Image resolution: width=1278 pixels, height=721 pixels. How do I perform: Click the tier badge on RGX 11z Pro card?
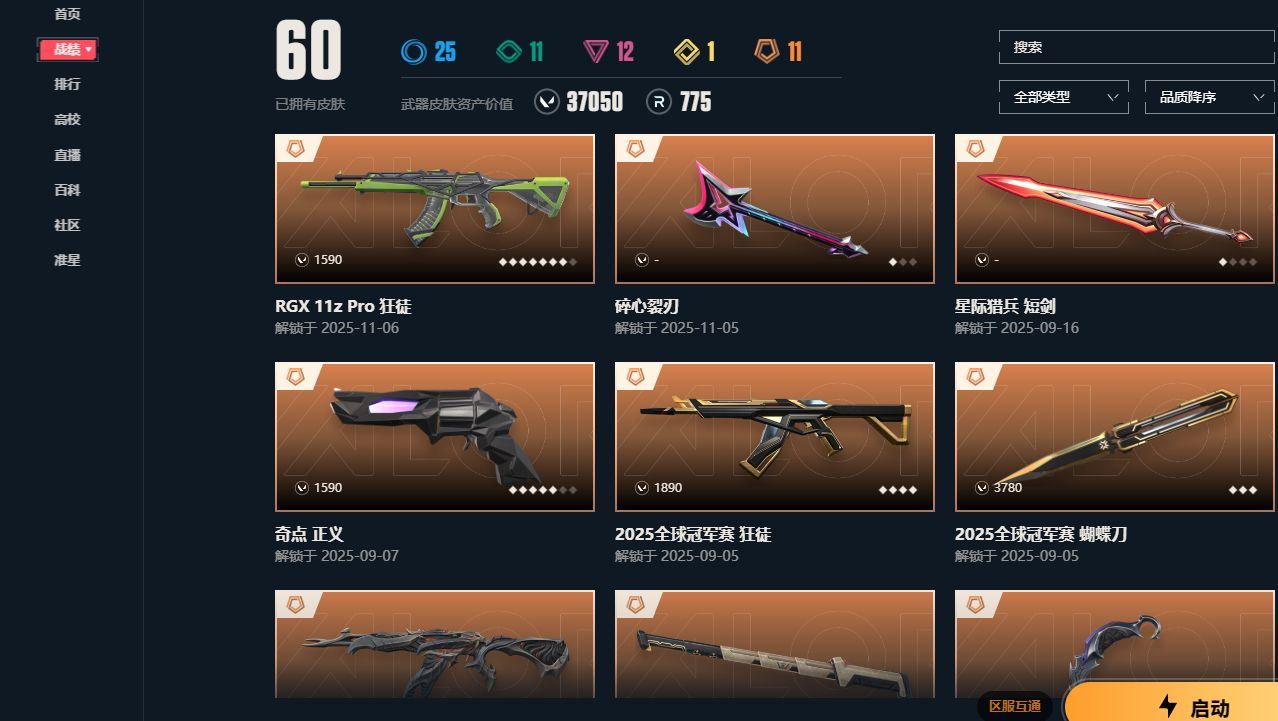295,148
